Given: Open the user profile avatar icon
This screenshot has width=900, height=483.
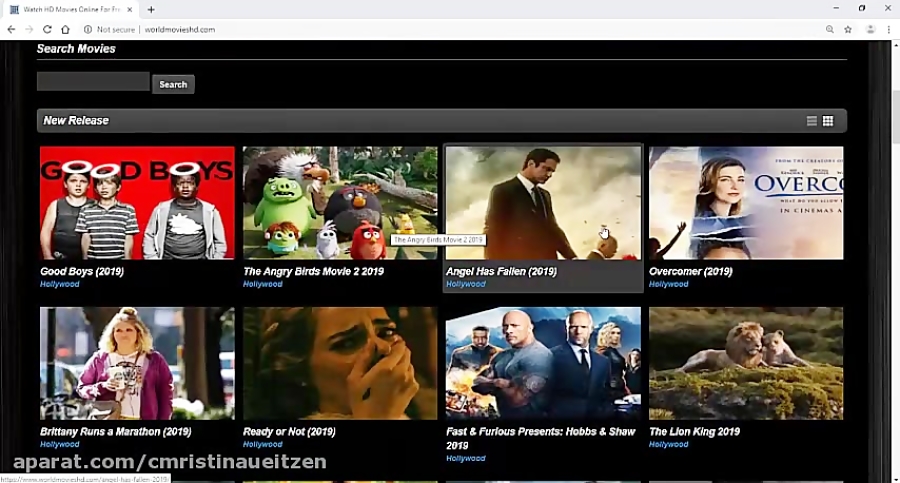Looking at the screenshot, I should 870,30.
